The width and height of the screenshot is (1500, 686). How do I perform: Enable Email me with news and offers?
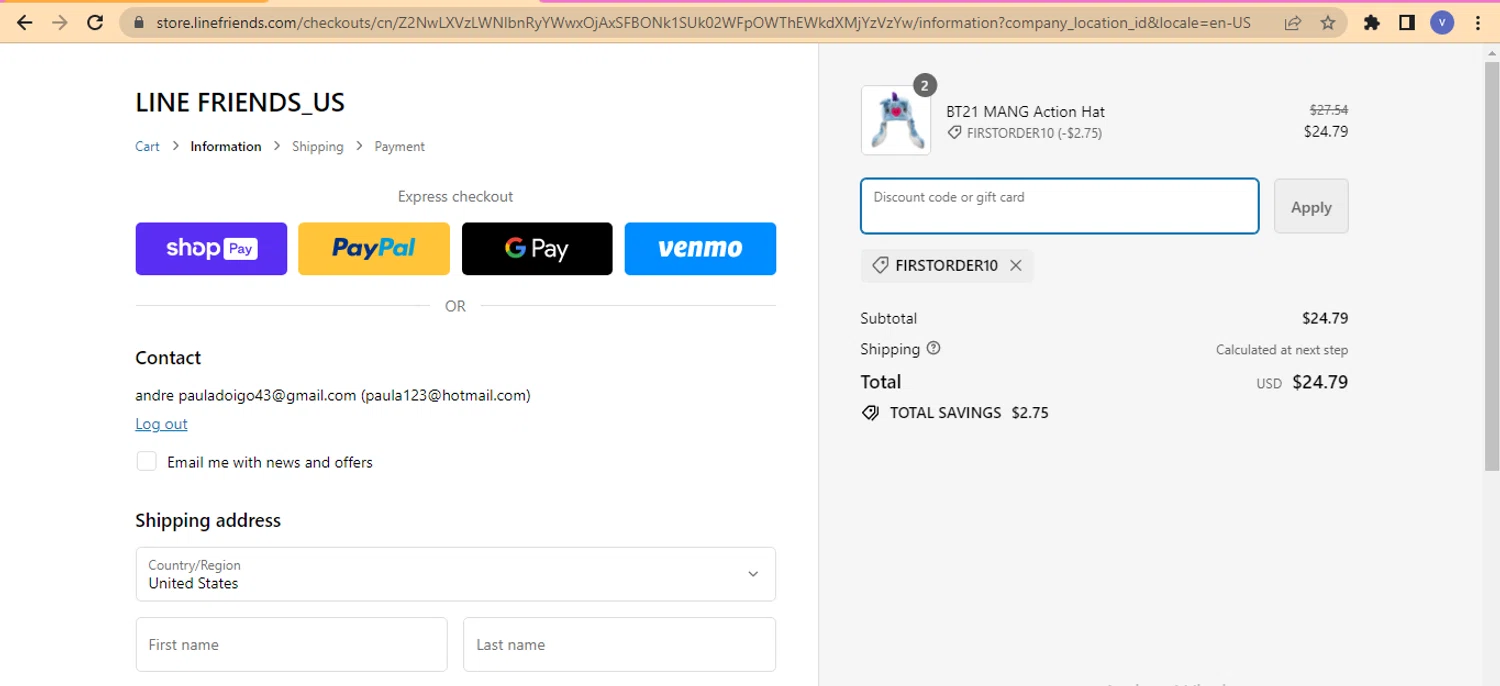tap(147, 461)
